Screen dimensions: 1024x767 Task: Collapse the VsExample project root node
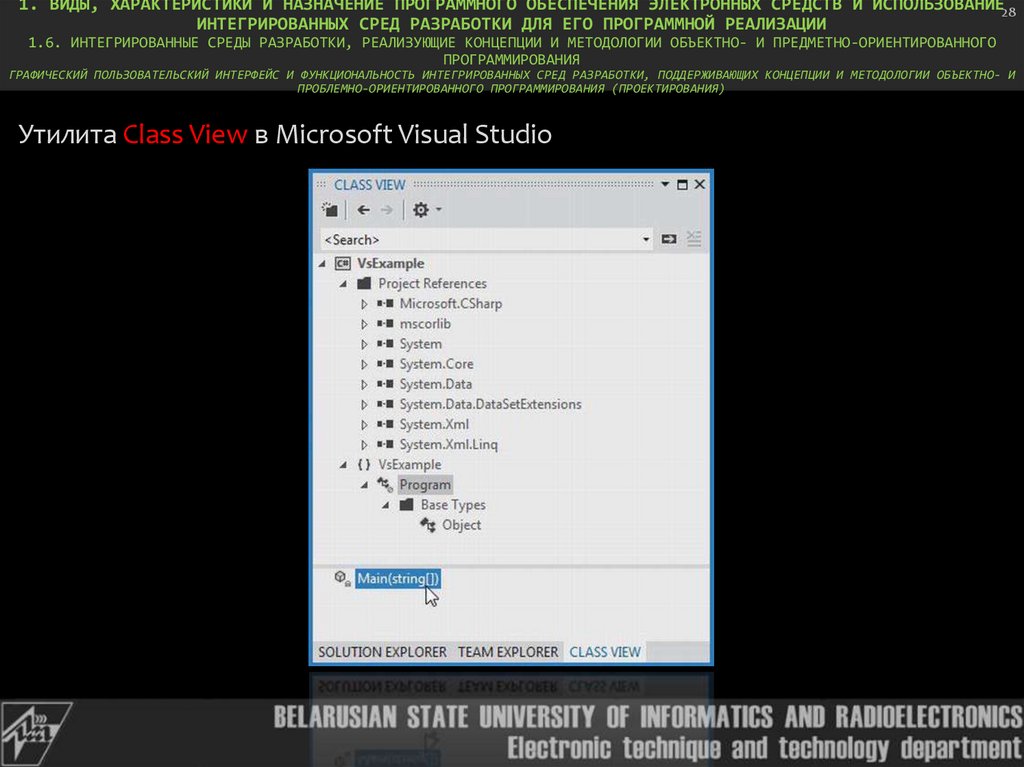pyautogui.click(x=322, y=264)
